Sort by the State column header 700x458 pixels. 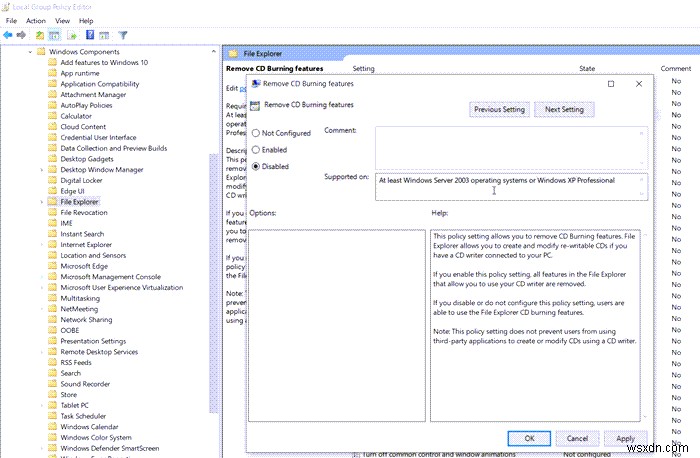click(x=587, y=68)
